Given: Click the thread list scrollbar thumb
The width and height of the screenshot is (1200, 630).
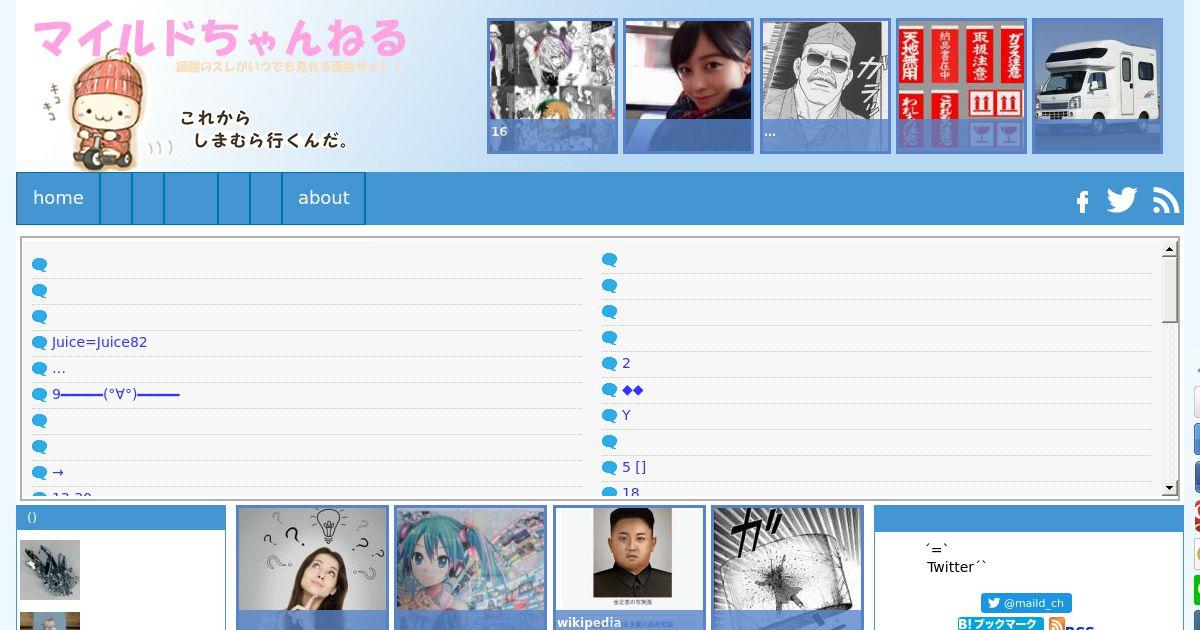Looking at the screenshot, I should (x=1169, y=289).
